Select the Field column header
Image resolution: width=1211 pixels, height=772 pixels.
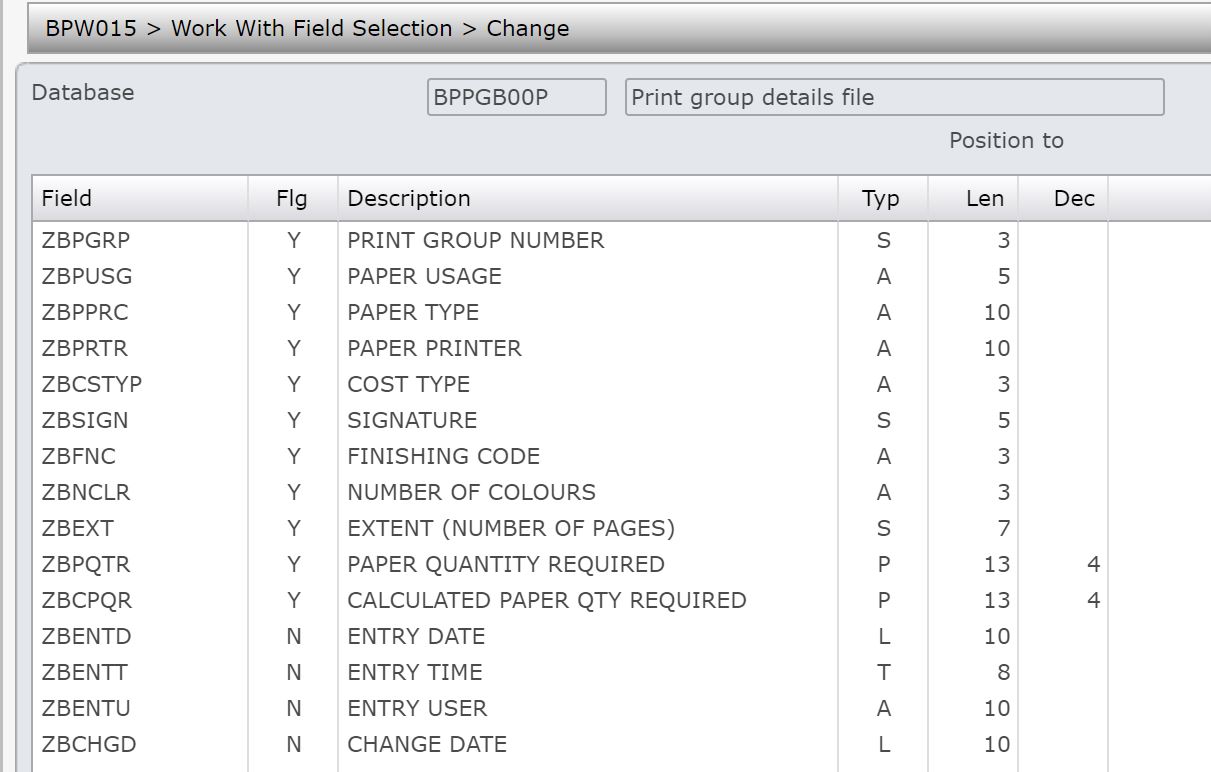[140, 198]
